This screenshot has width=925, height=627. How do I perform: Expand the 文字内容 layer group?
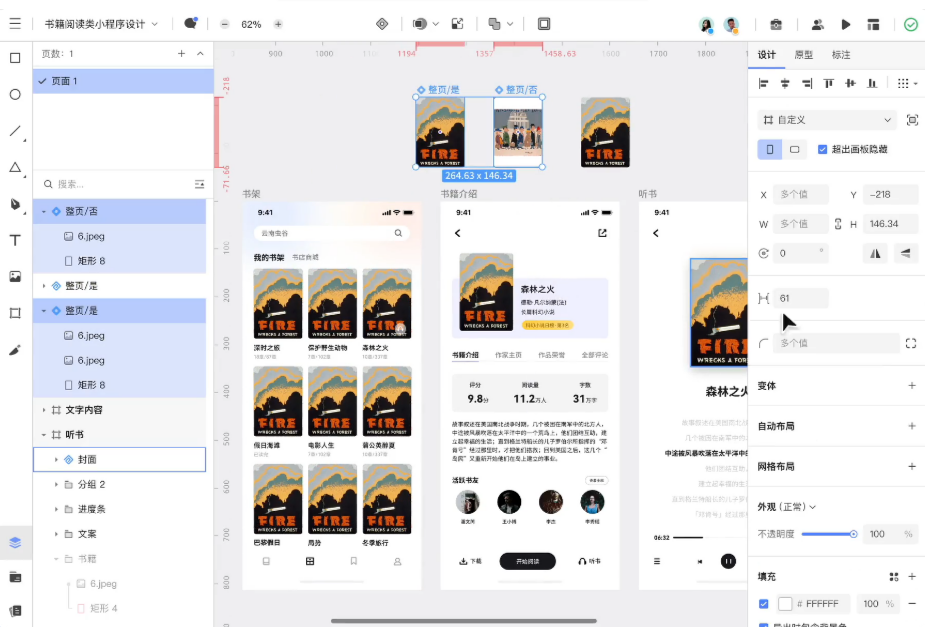click(44, 410)
